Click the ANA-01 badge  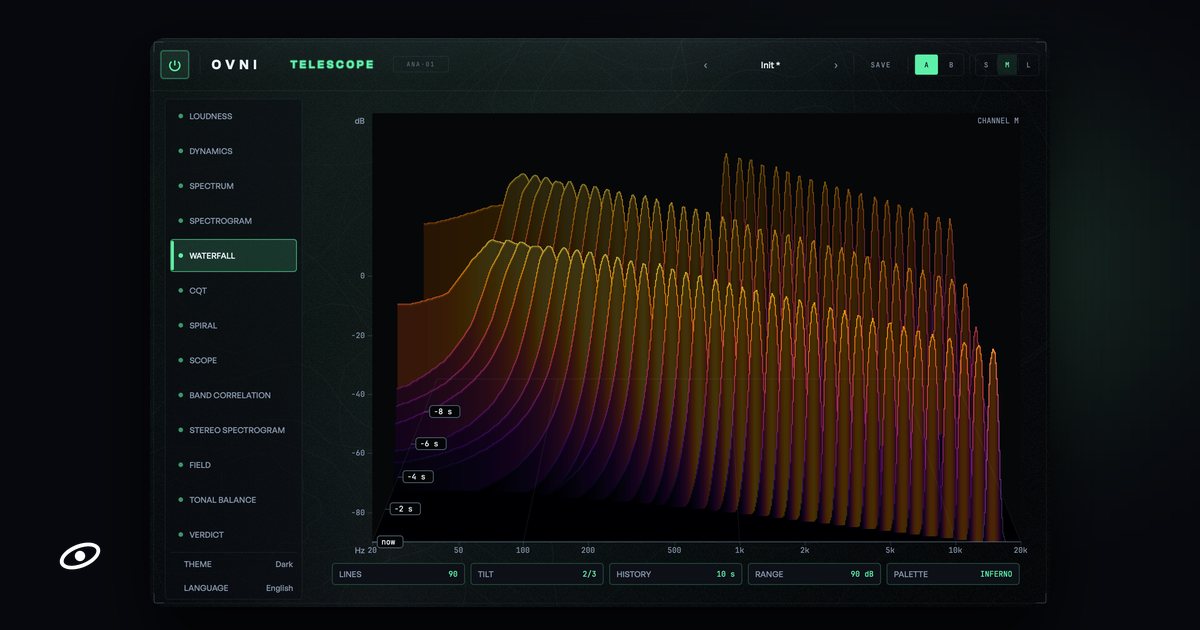[420, 65]
